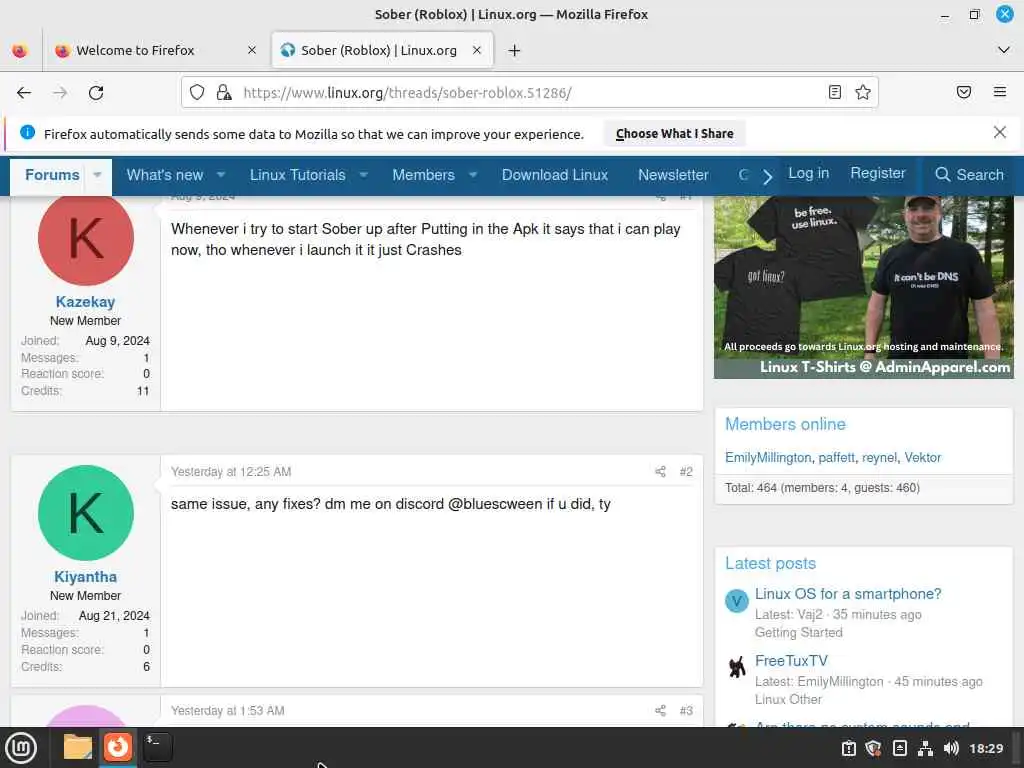Viewport: 1024px width, 768px height.
Task: Show site security info via padlock icon
Action: tap(224, 92)
